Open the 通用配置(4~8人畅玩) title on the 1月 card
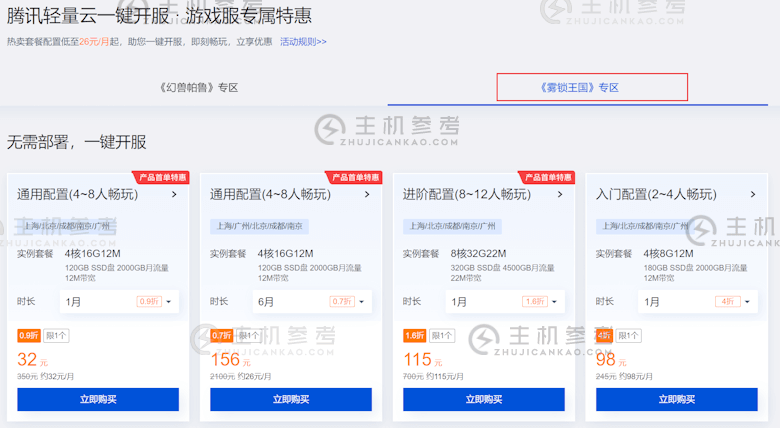780x428 pixels. tap(78, 195)
